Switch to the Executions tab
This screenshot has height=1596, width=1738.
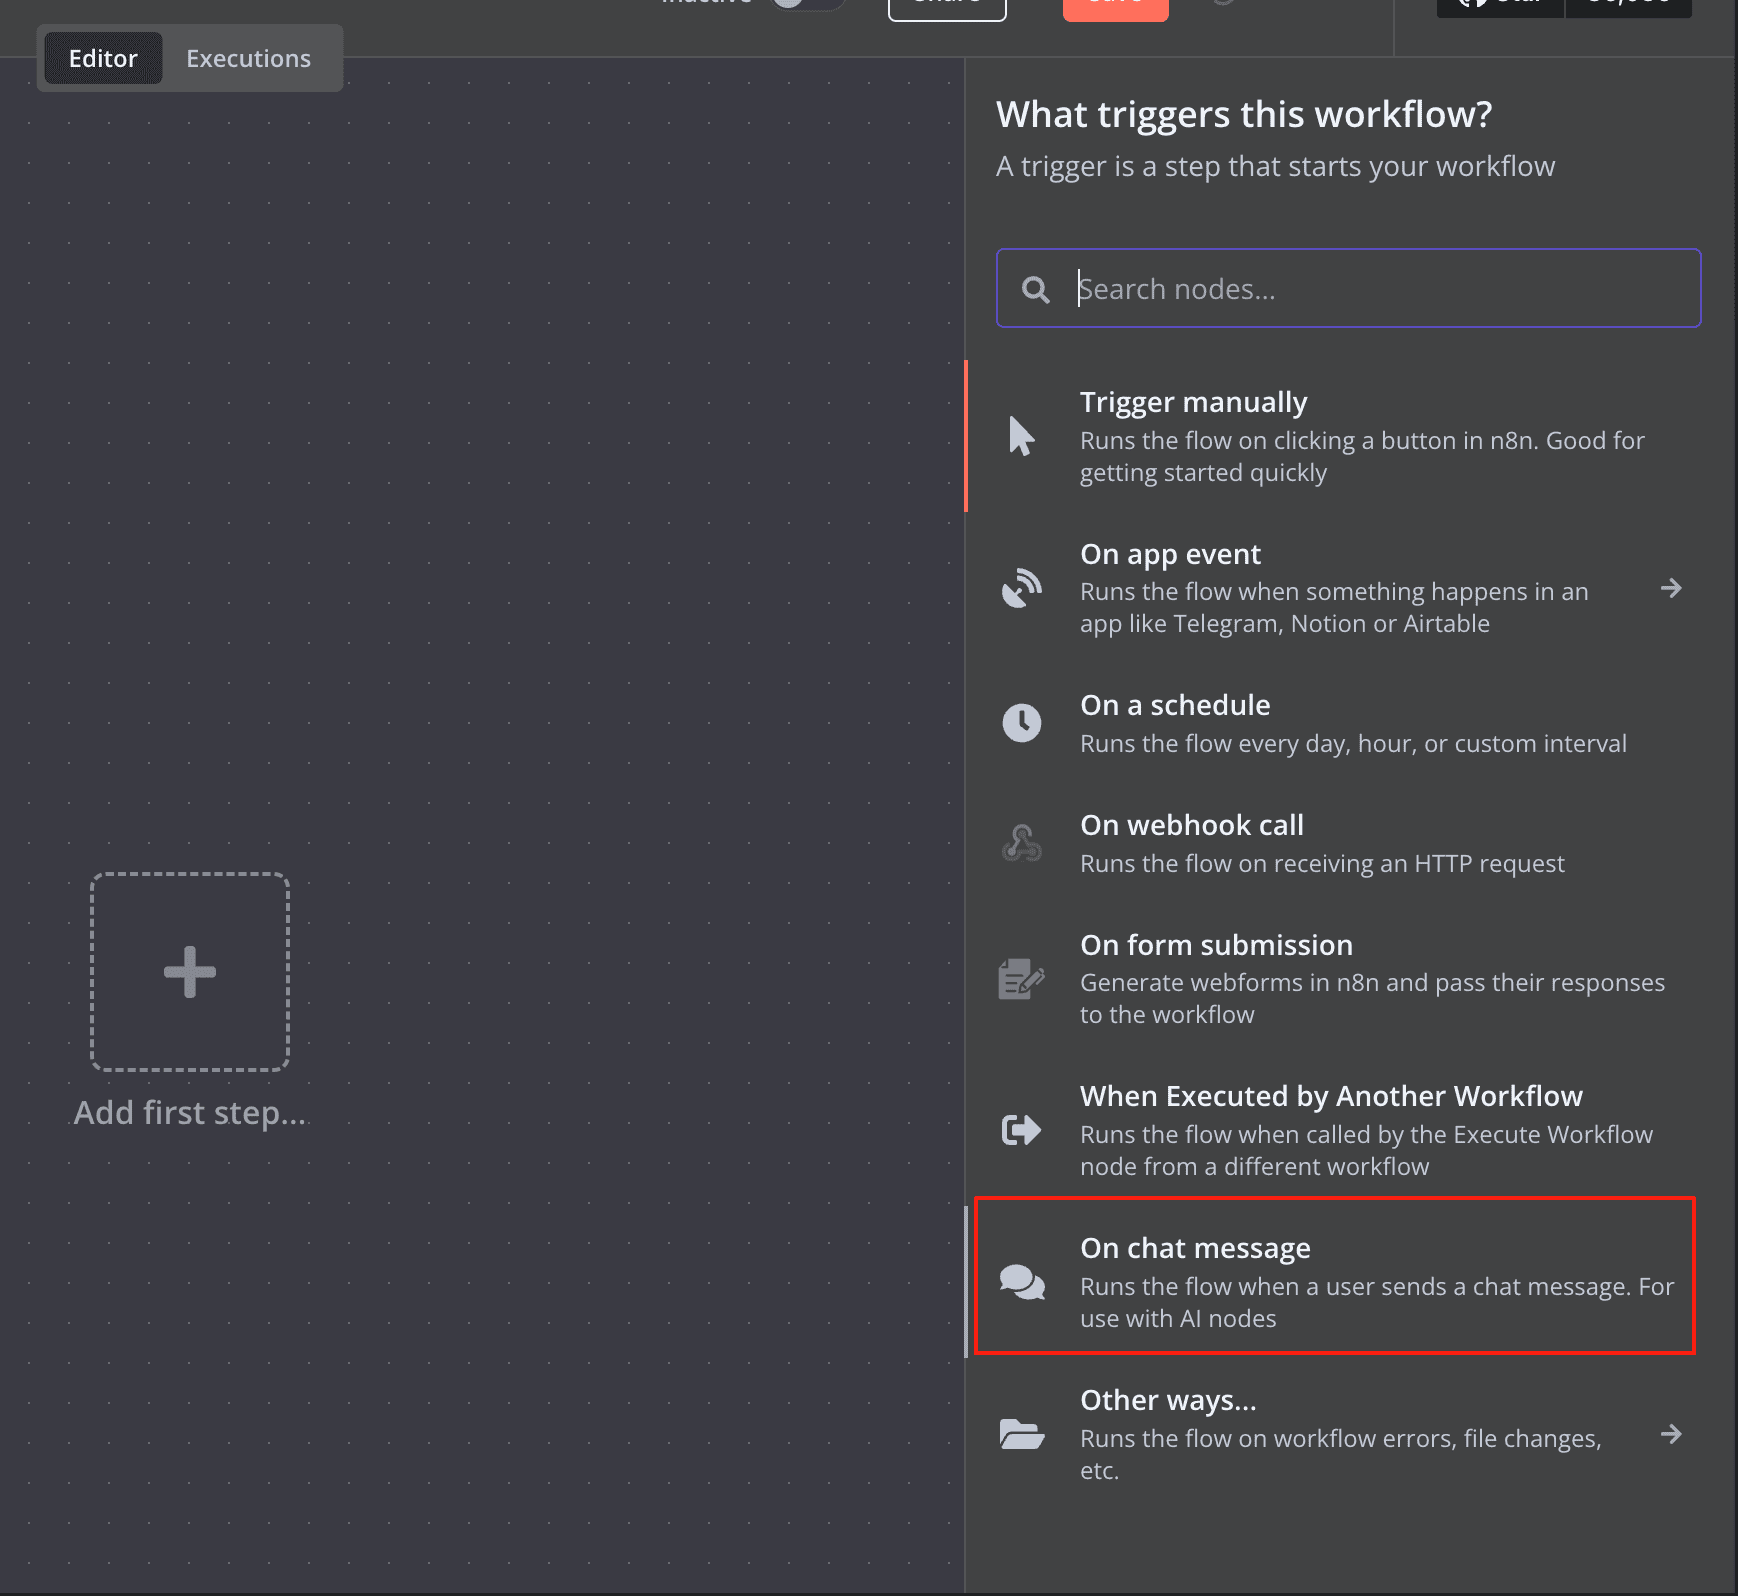pos(248,59)
